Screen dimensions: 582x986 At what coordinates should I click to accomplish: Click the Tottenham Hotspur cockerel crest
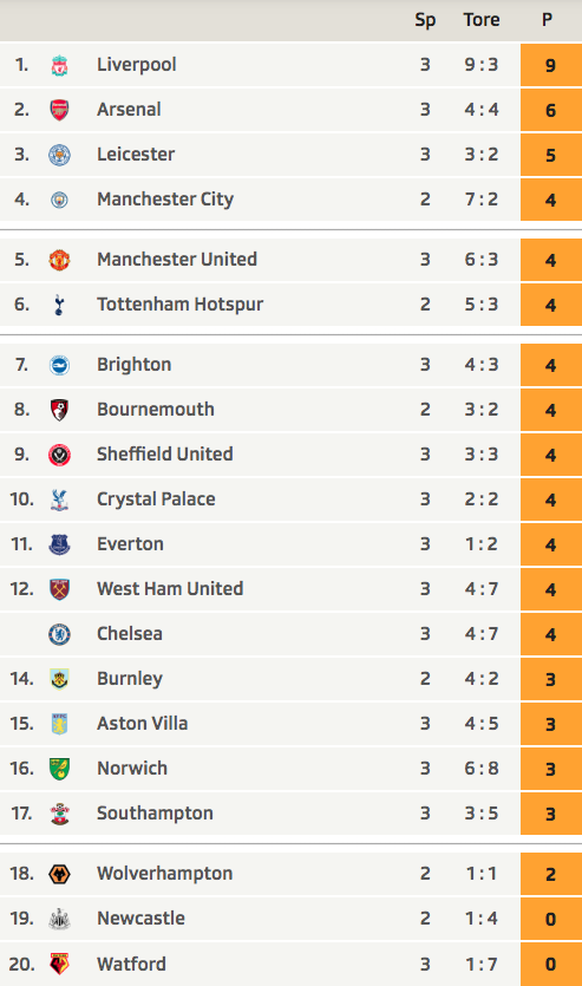pyautogui.click(x=59, y=305)
